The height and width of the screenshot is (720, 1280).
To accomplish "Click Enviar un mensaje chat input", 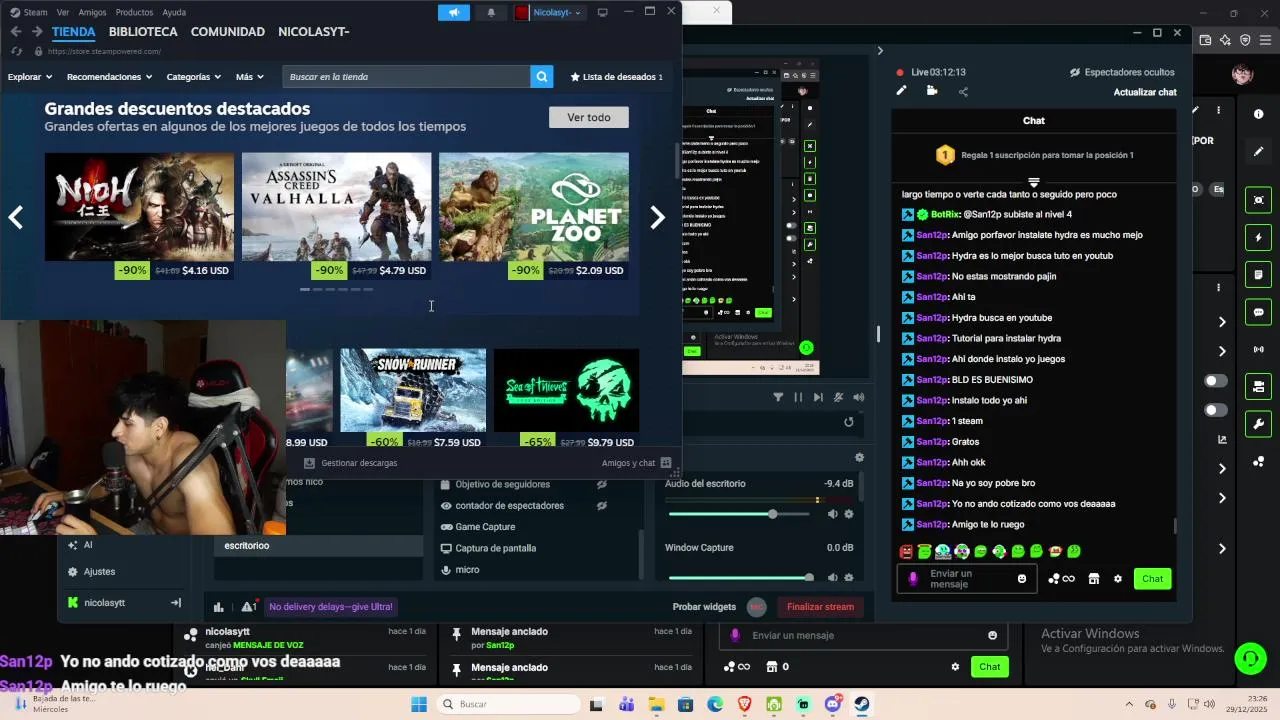I will point(965,579).
